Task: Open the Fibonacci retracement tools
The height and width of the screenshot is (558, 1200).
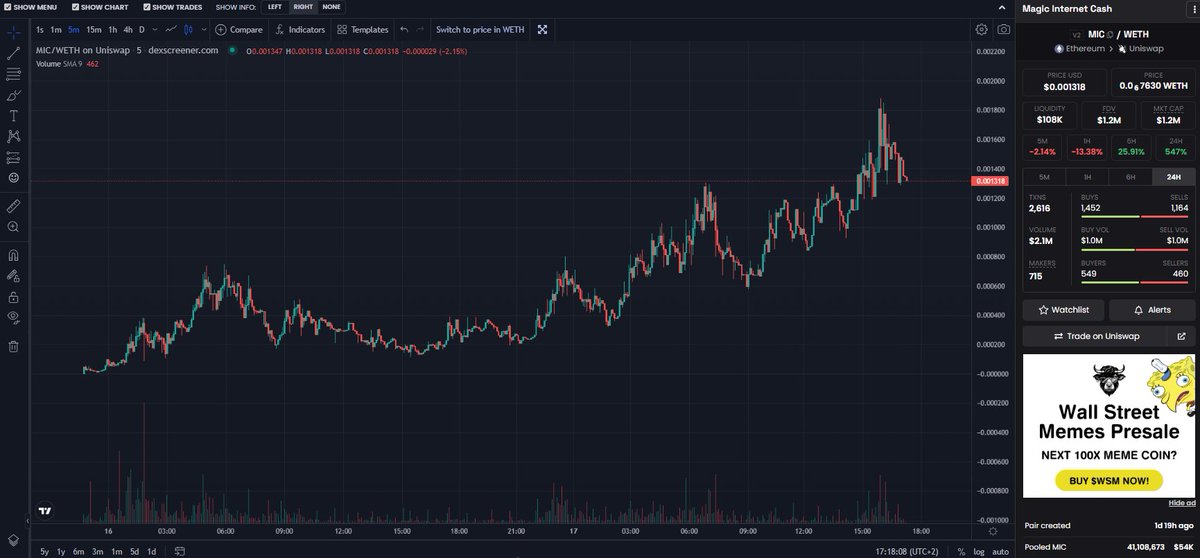Action: coord(14,73)
